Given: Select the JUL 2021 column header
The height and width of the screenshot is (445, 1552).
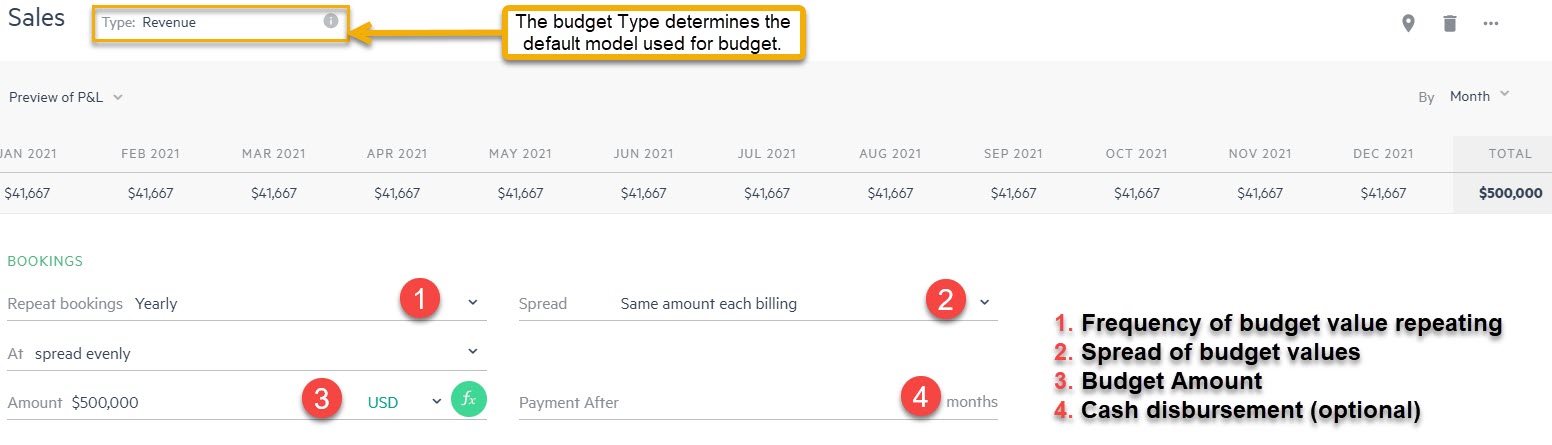Looking at the screenshot, I should pos(766,154).
